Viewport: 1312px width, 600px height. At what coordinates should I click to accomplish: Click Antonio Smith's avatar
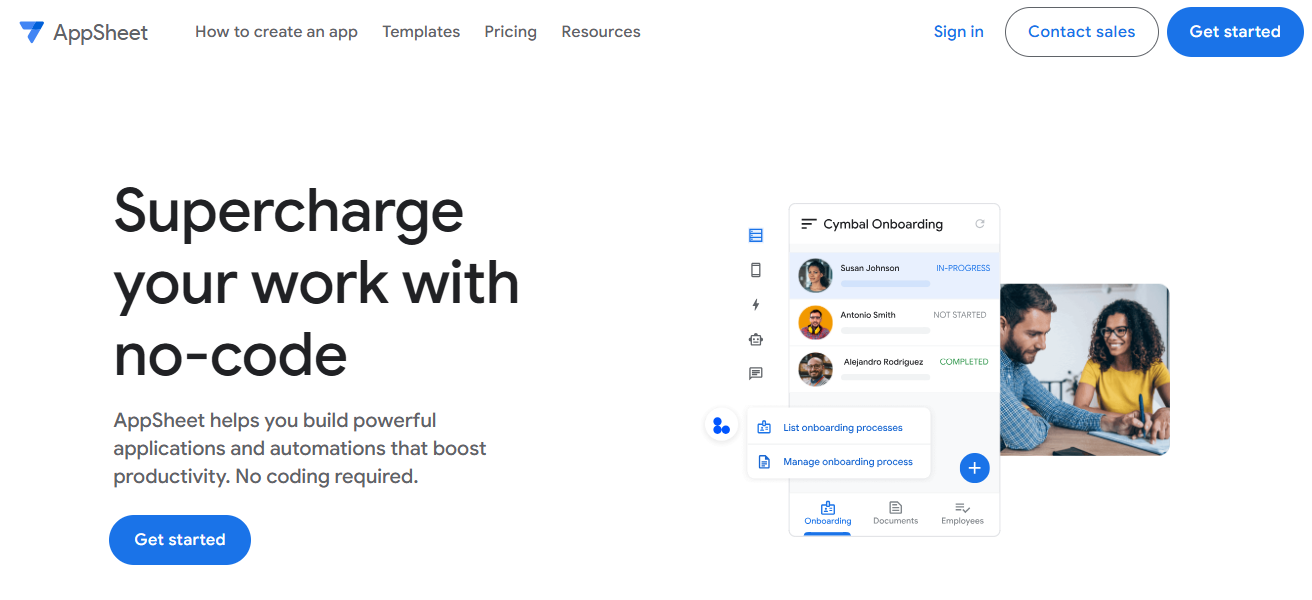click(816, 322)
